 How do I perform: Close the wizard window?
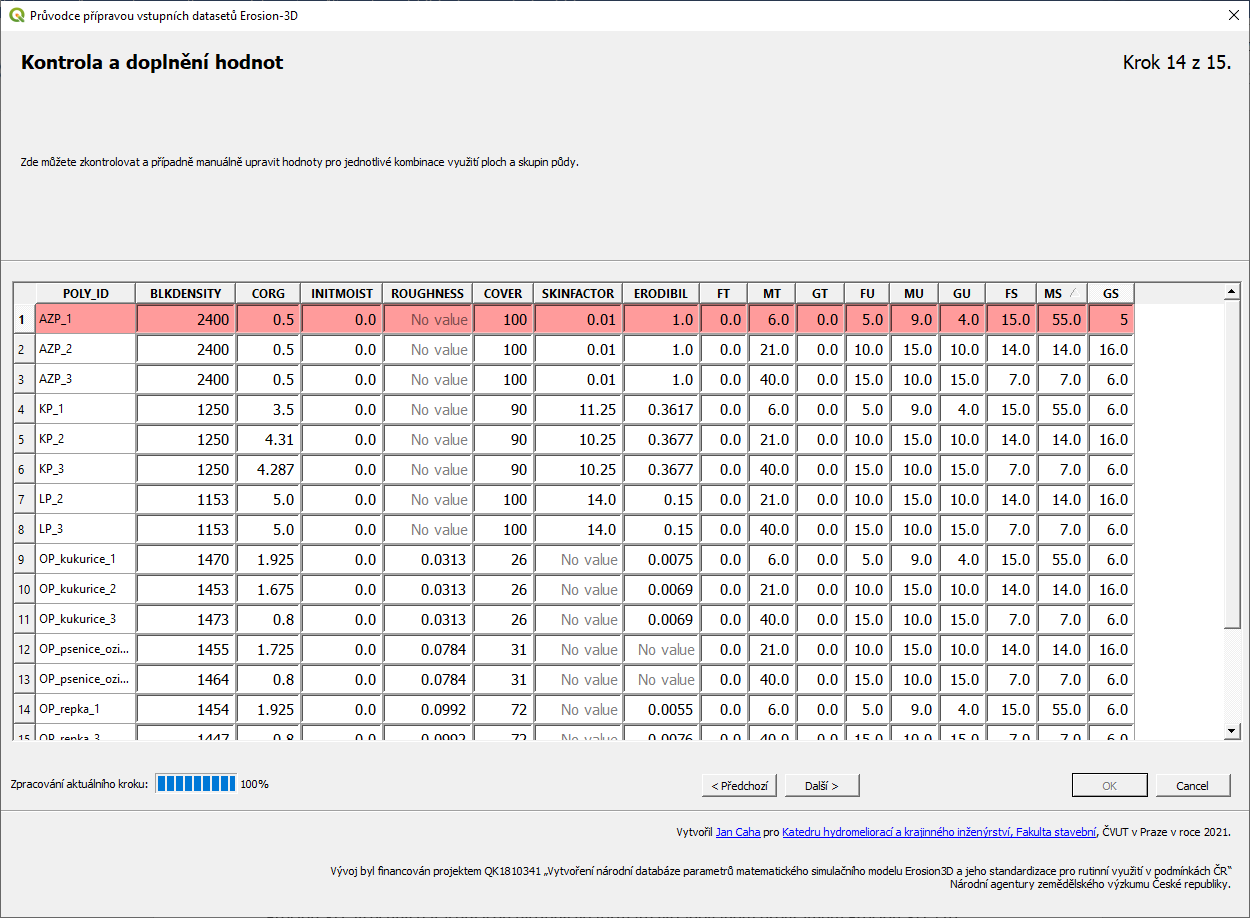[x=1231, y=15]
